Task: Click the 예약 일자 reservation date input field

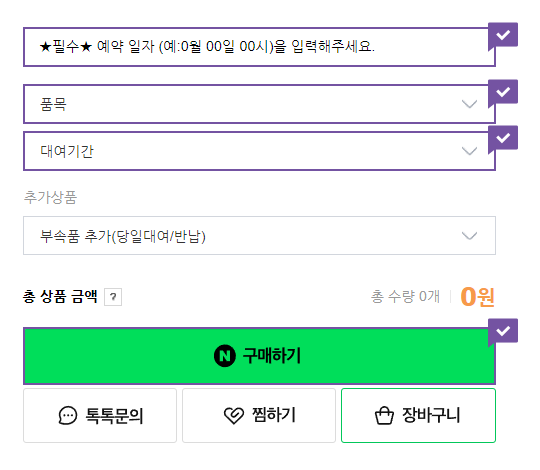Action: pos(259,47)
